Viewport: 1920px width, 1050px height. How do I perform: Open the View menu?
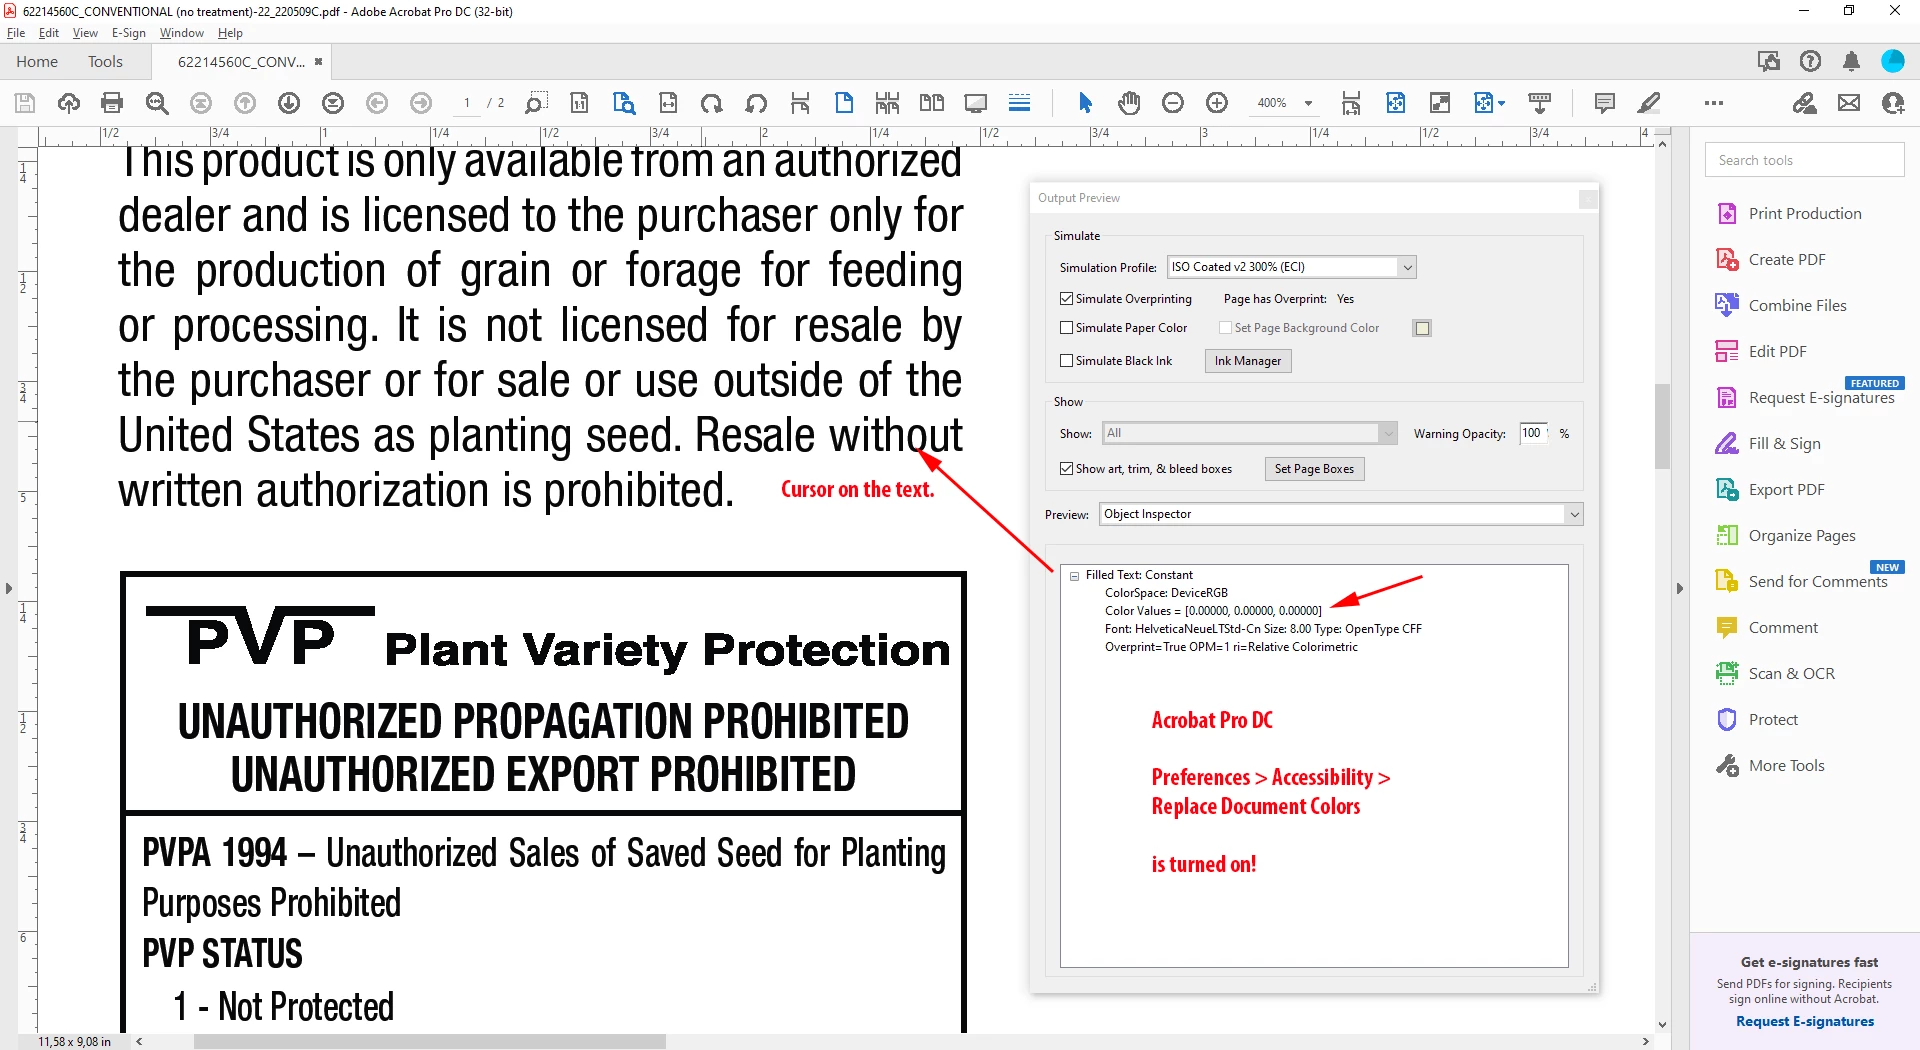[85, 33]
